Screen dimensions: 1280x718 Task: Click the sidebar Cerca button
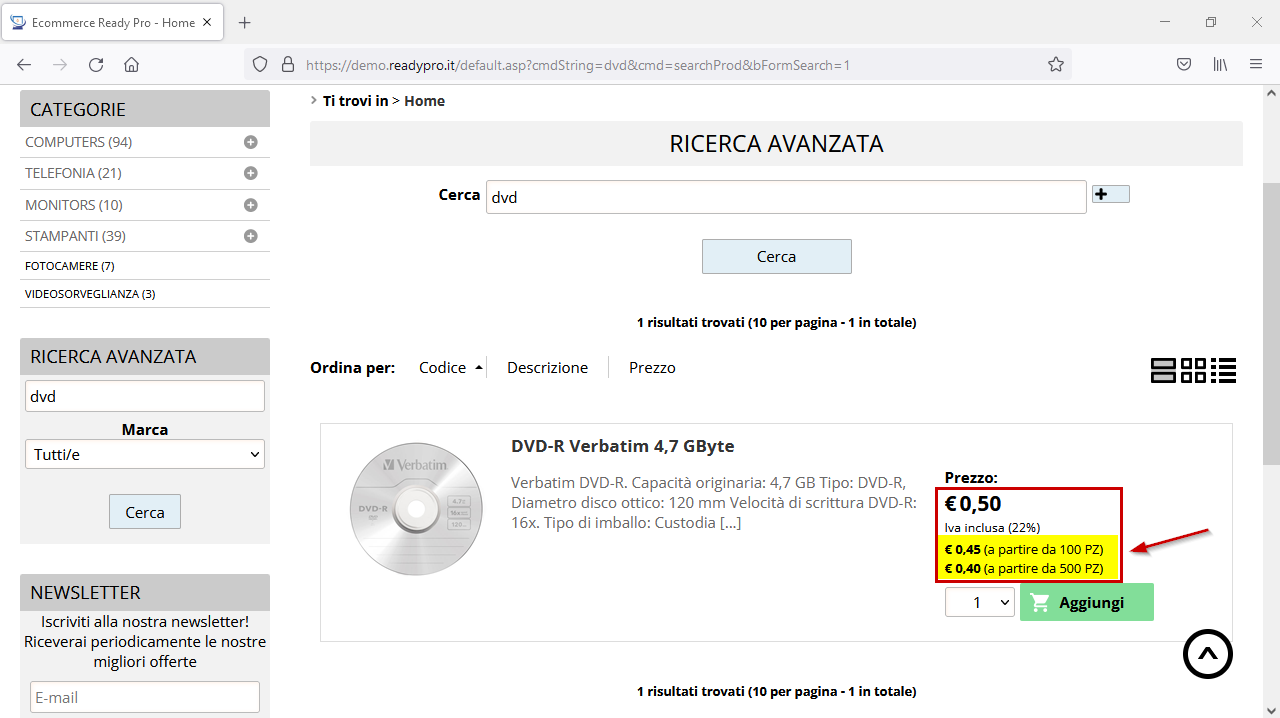[x=145, y=512]
